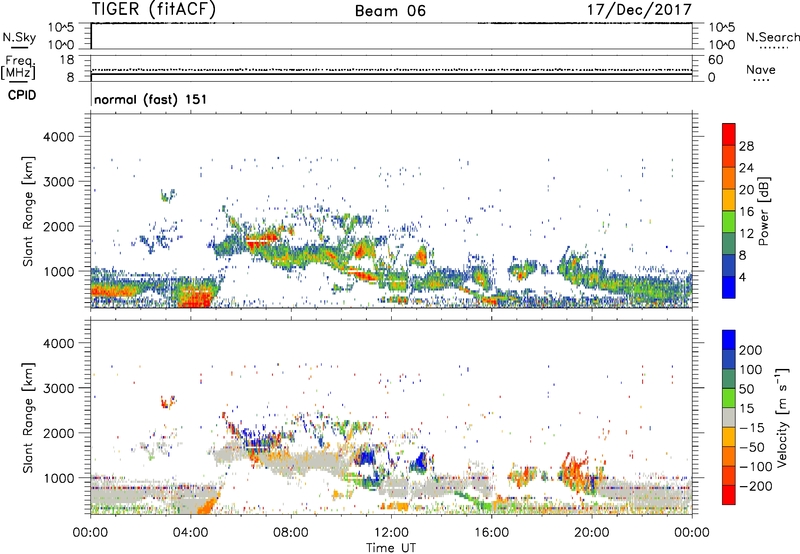
Task: Click the Velocity [m s-1] colorbar label
Action: tap(782, 417)
